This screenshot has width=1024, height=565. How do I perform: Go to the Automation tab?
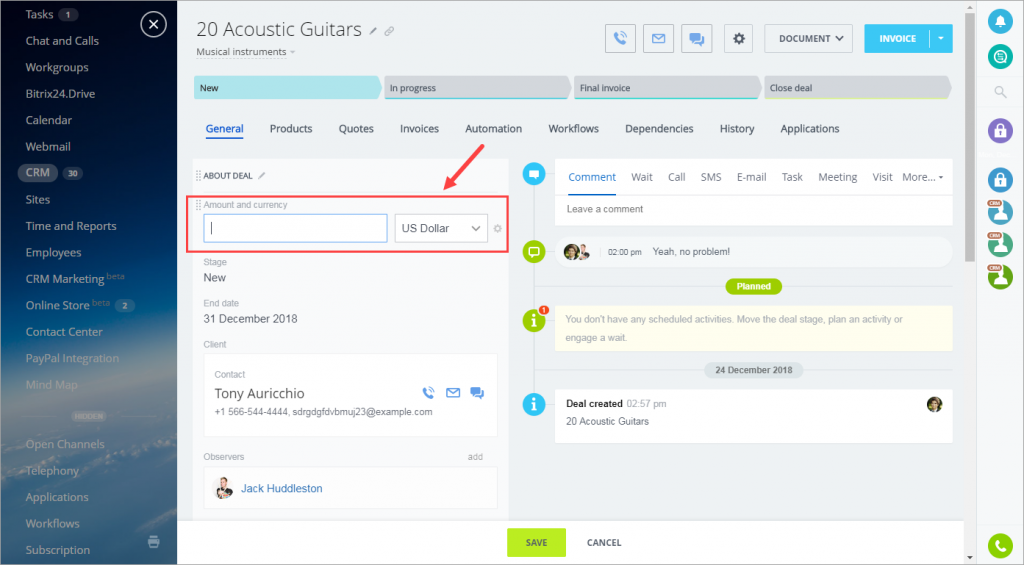(x=493, y=129)
